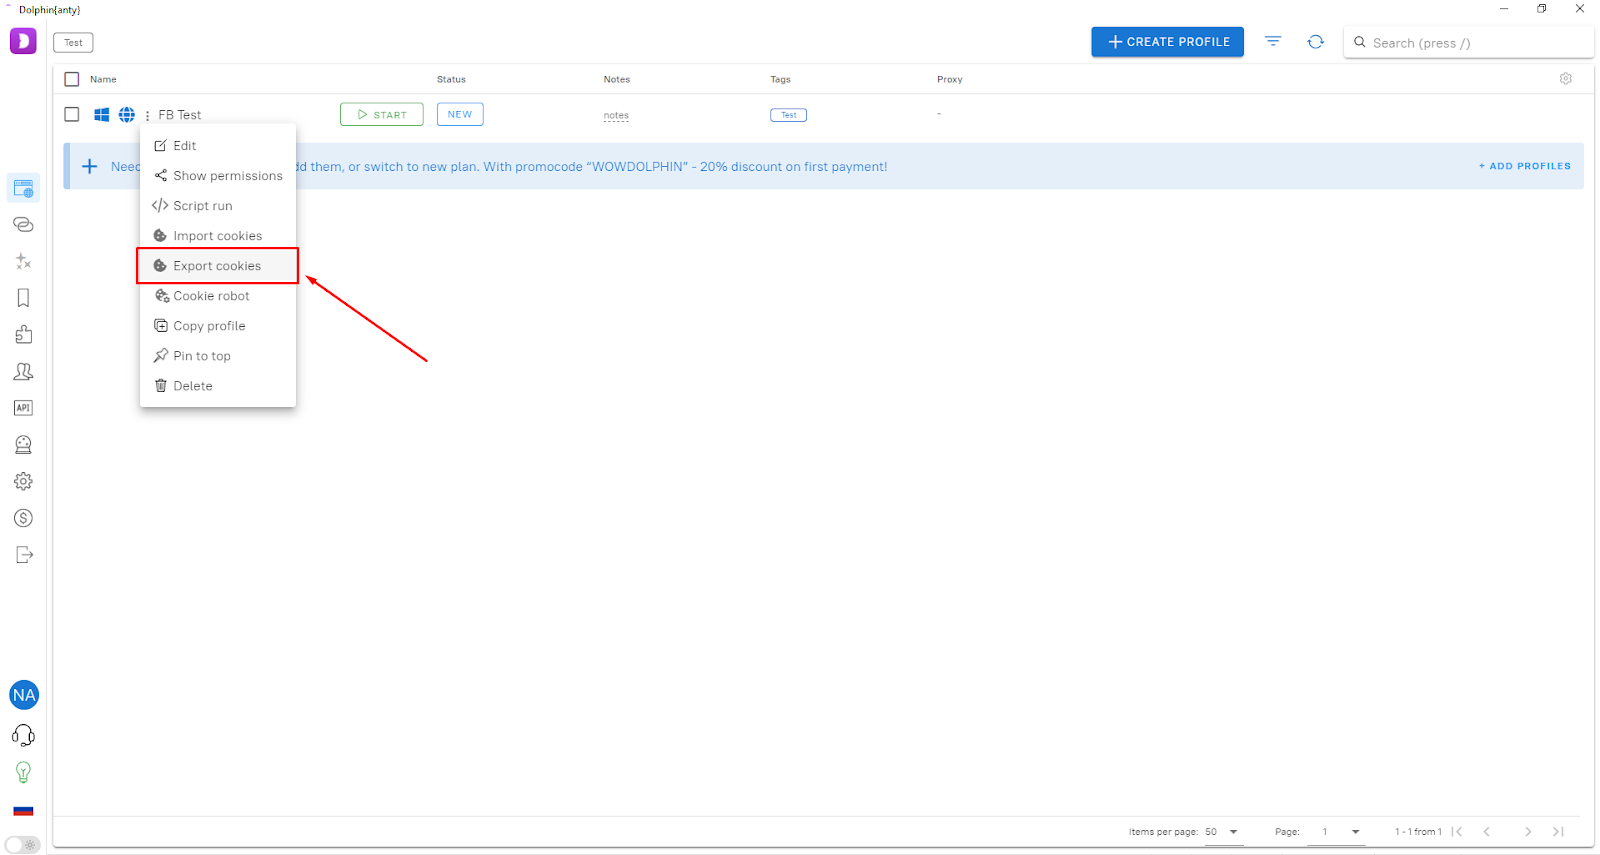Click the Add Profiles link
This screenshot has height=855, width=1600.
pos(1525,166)
